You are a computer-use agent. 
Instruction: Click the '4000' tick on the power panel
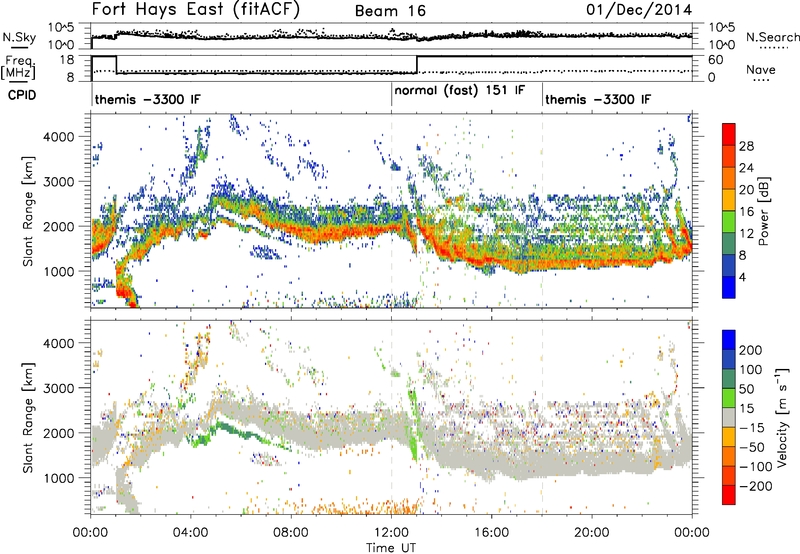click(x=58, y=137)
